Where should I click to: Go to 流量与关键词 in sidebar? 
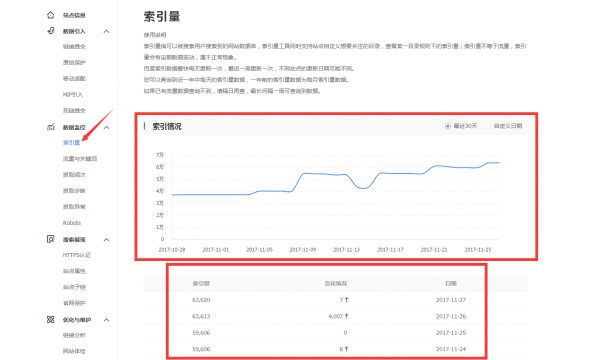80,159
